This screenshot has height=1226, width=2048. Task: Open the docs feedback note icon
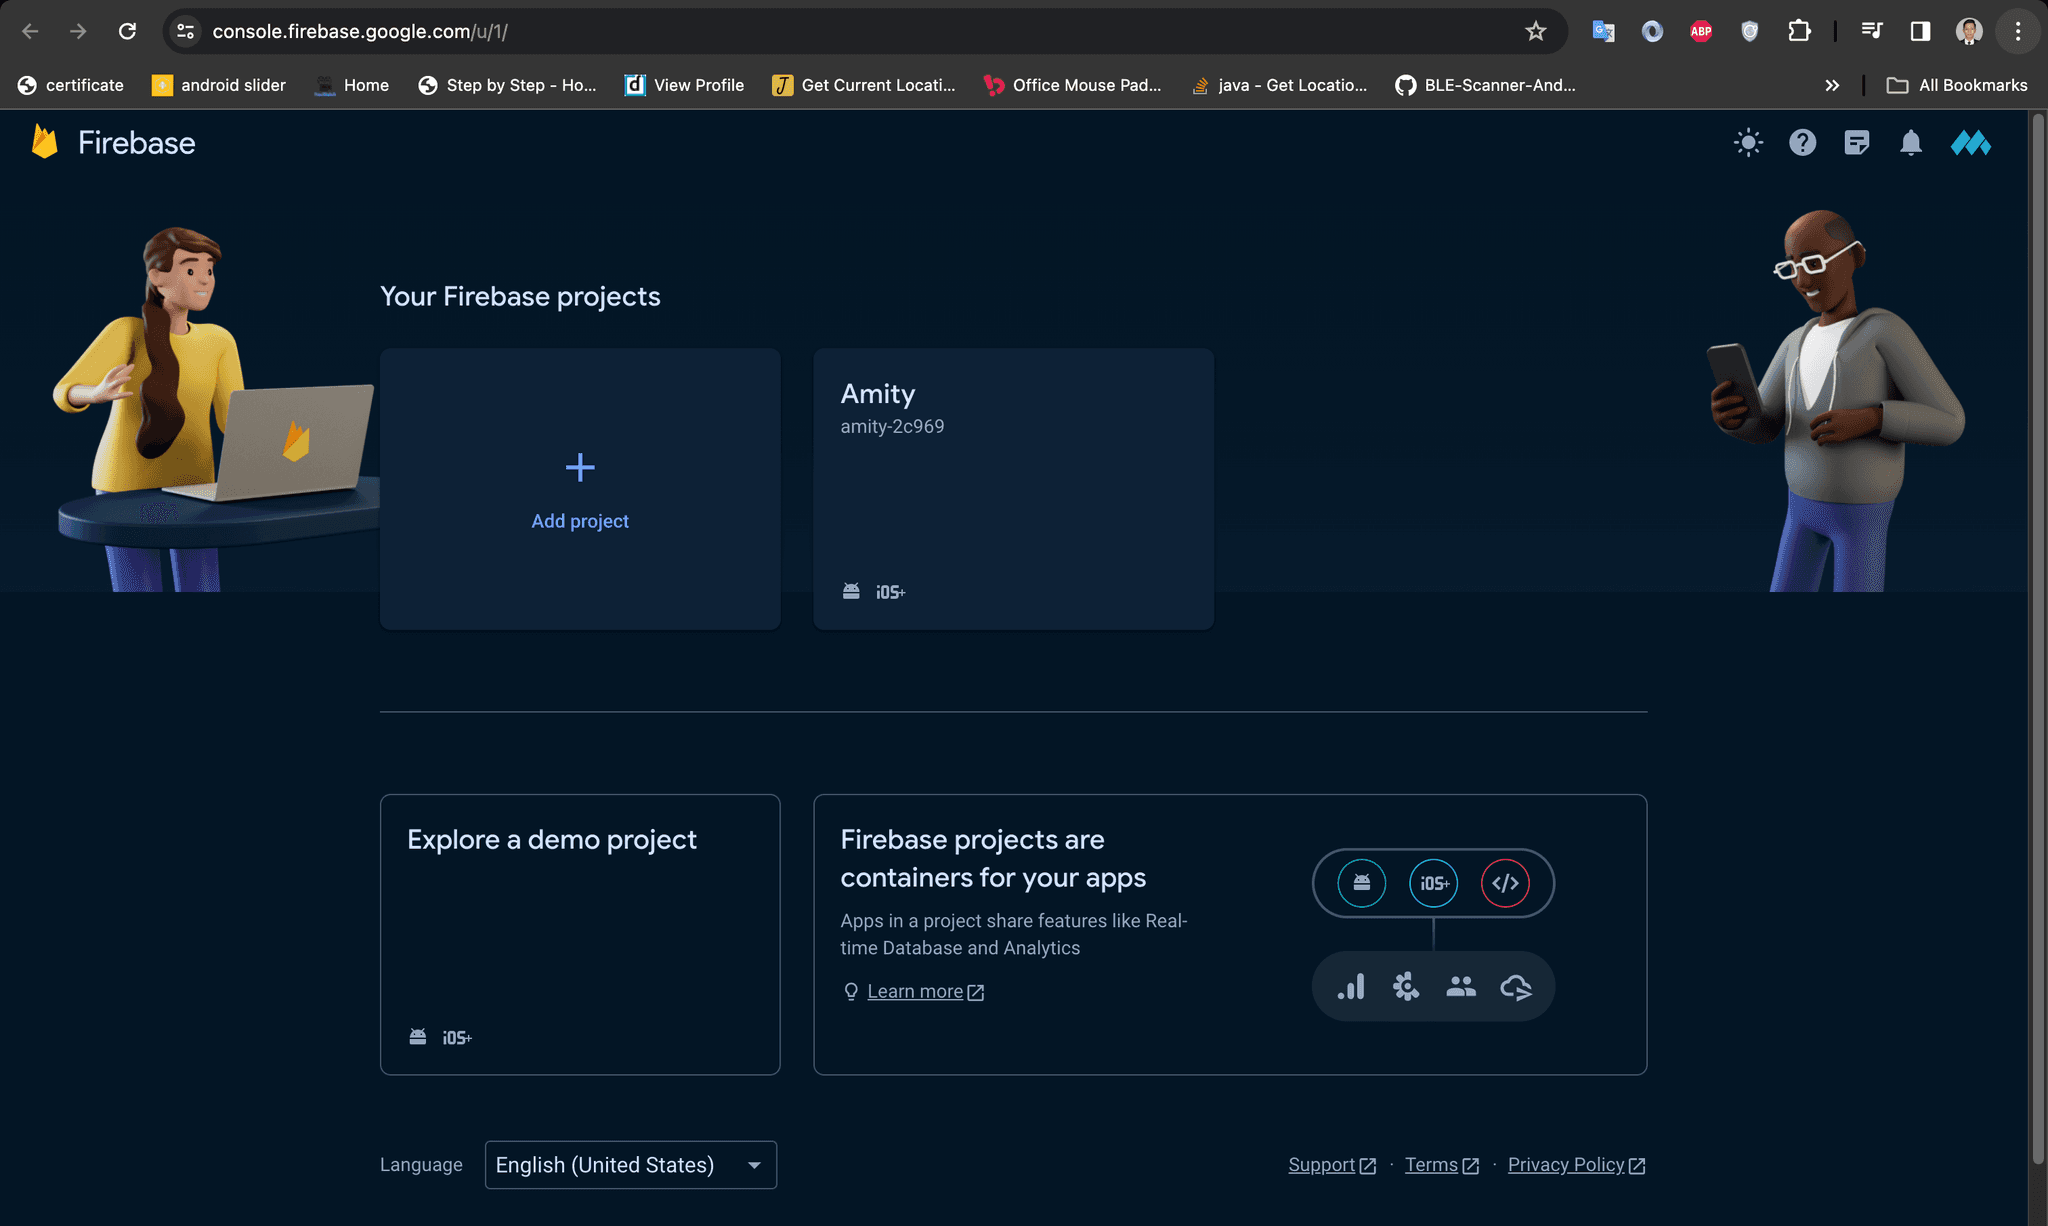pyautogui.click(x=1856, y=143)
